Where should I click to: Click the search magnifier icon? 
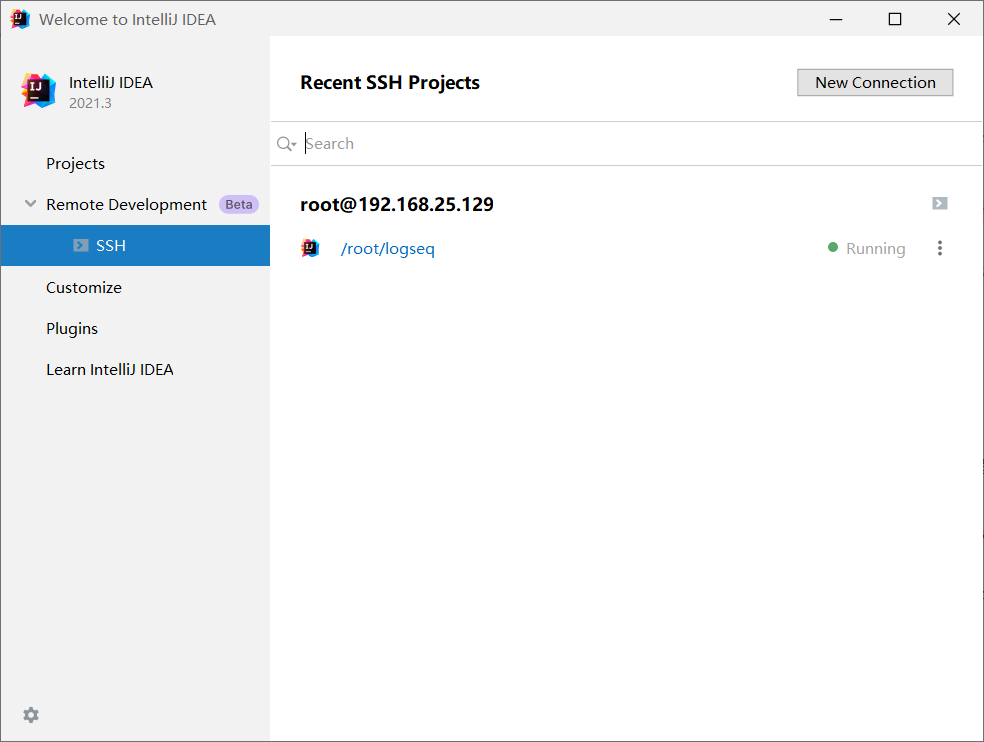pyautogui.click(x=284, y=144)
